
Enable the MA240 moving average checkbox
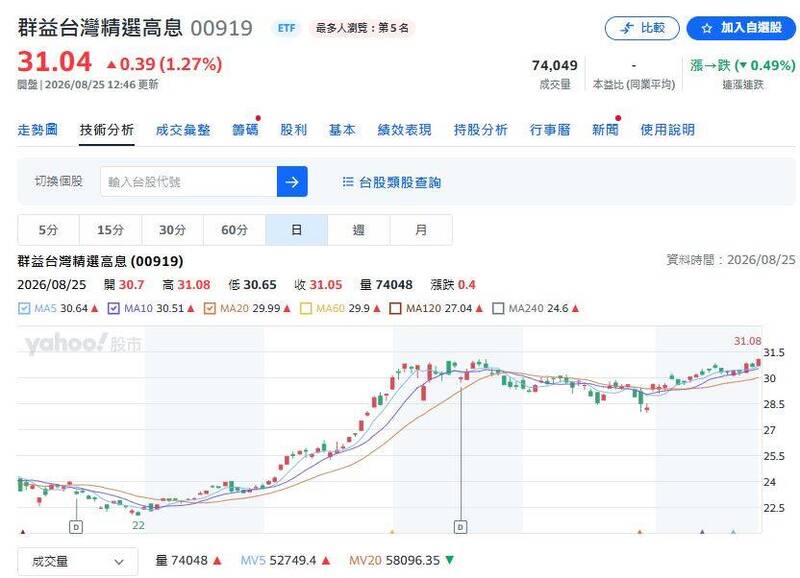tap(498, 309)
